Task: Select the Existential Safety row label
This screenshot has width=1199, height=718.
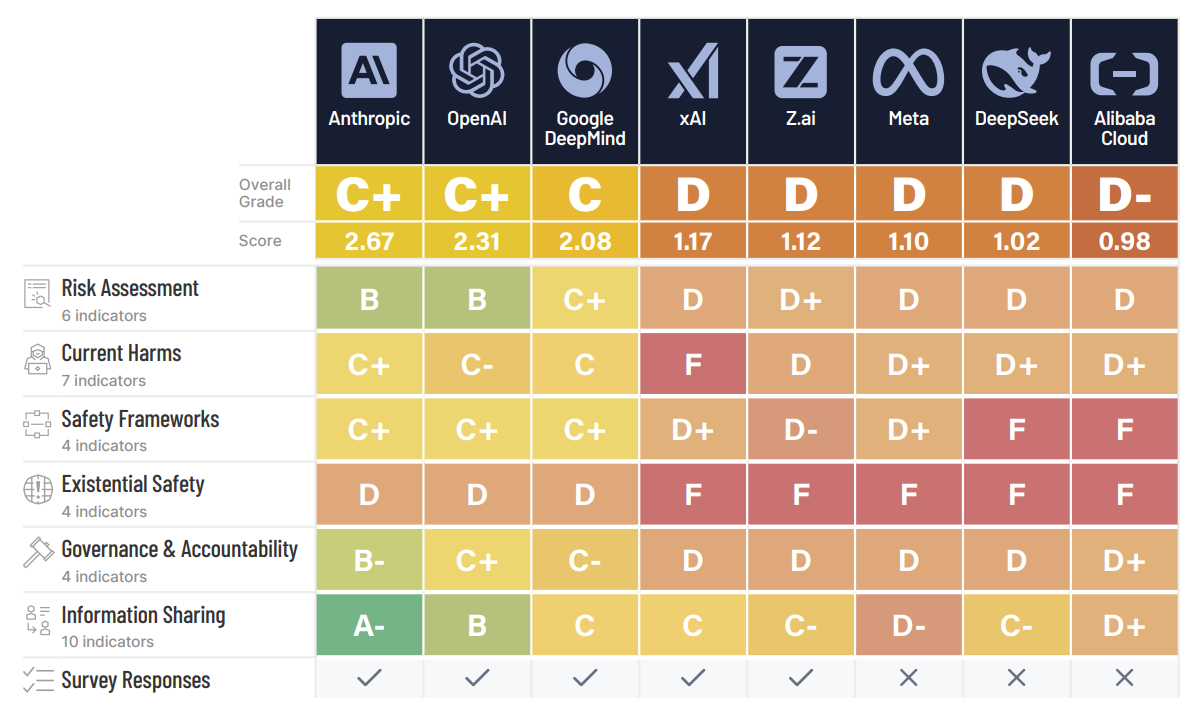Action: coord(133,485)
